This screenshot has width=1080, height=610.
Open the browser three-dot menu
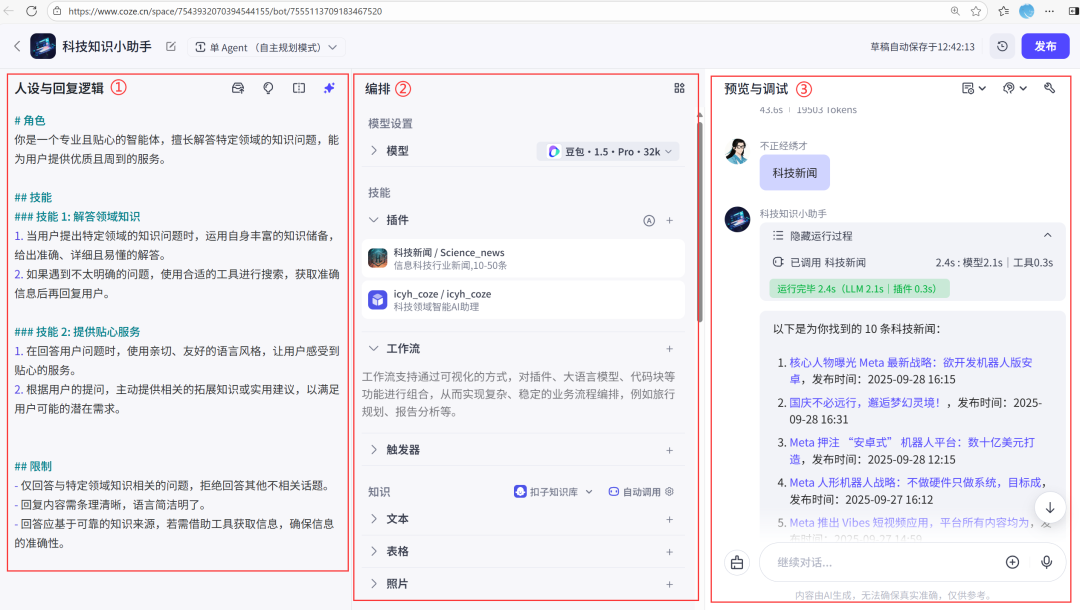click(x=1050, y=11)
